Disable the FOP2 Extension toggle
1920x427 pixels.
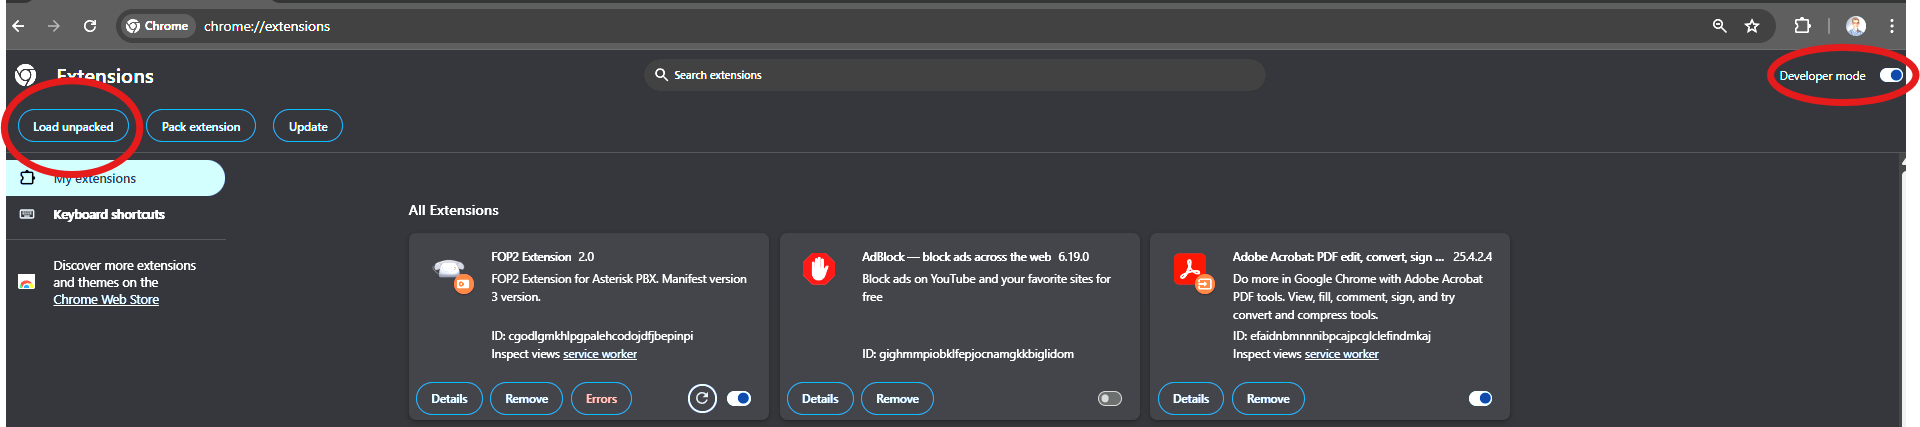[x=739, y=398]
